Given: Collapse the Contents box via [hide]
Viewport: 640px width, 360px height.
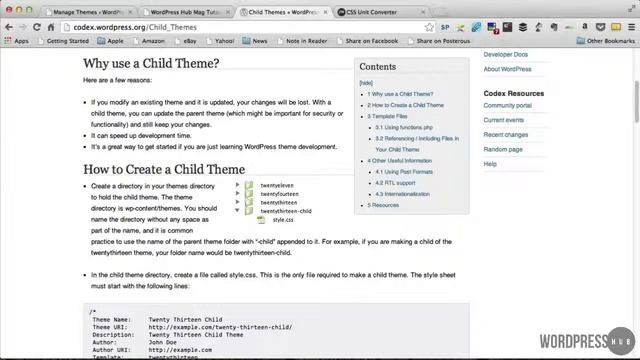Looking at the screenshot, I should 366,83.
